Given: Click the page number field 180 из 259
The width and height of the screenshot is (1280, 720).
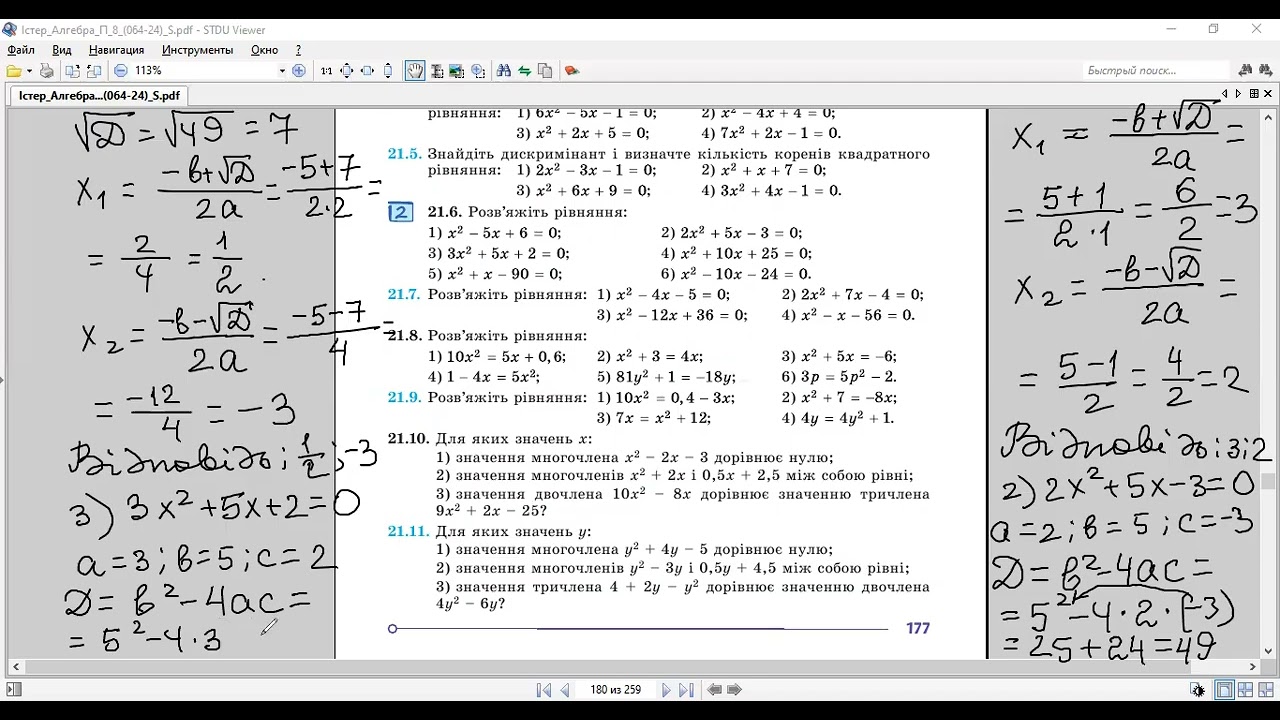Looking at the screenshot, I should click(615, 690).
